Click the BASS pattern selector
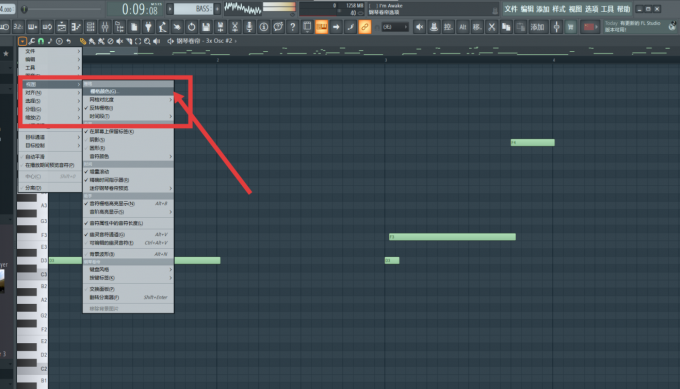The height and width of the screenshot is (389, 680). pos(193,9)
